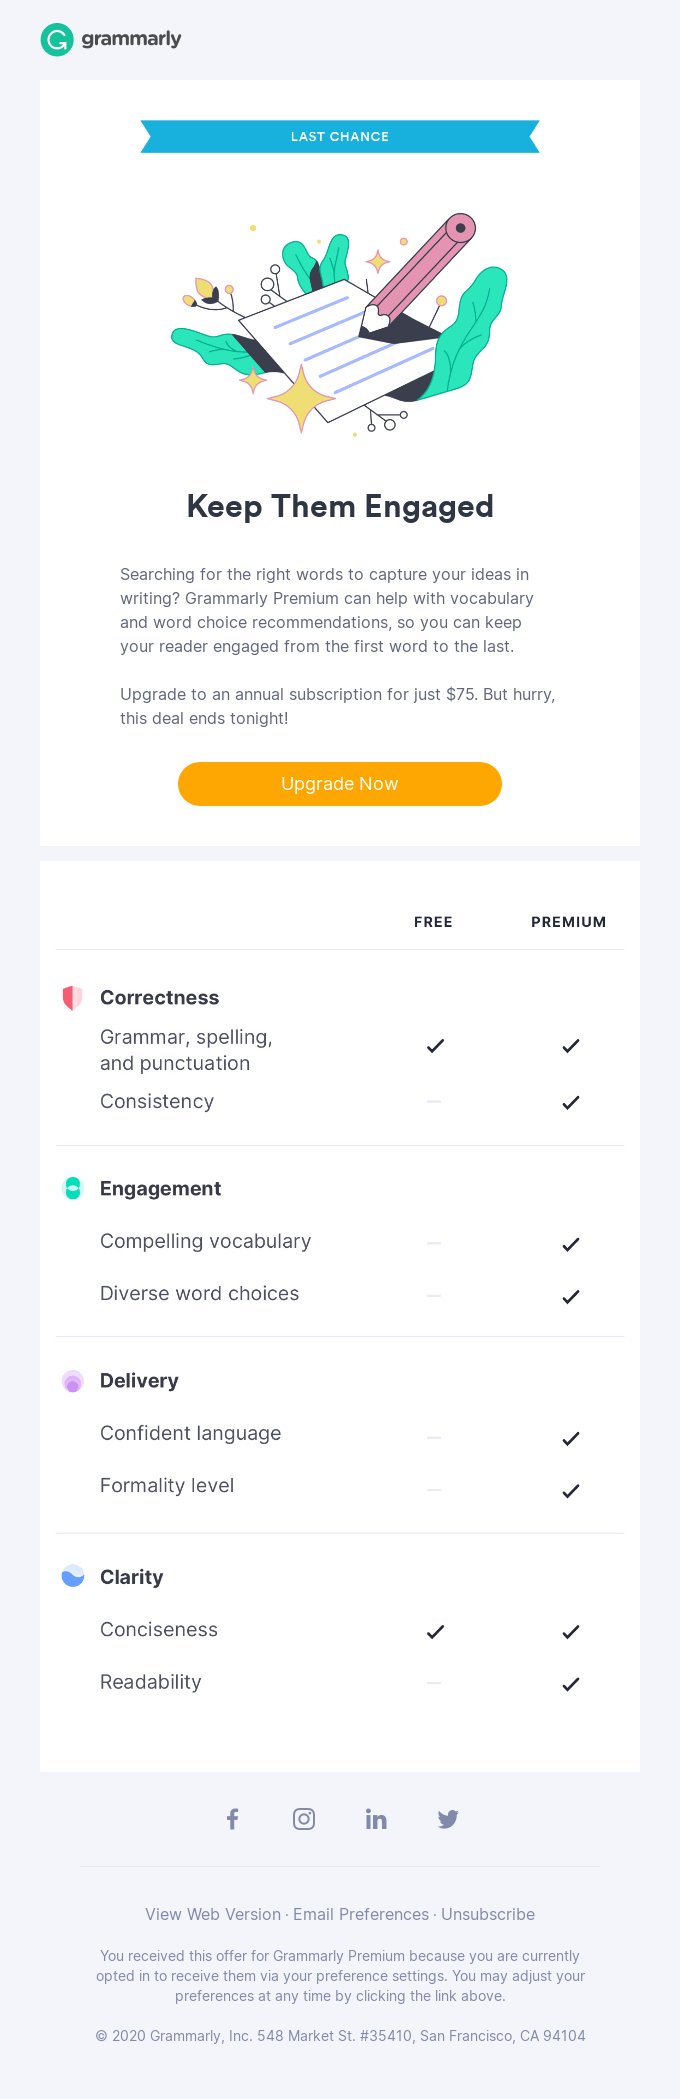Open the Email Preferences link
Viewport: 680px width, 2099px height.
click(361, 1914)
